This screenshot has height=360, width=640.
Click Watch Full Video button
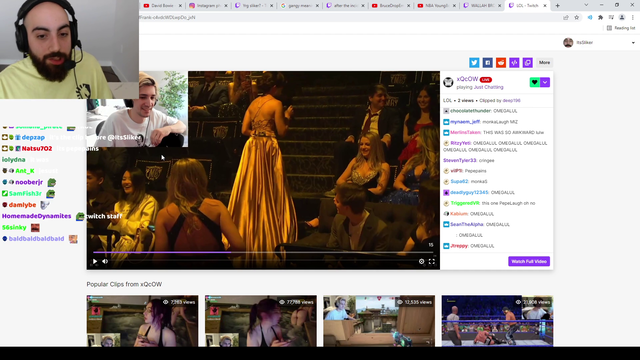[529, 261]
